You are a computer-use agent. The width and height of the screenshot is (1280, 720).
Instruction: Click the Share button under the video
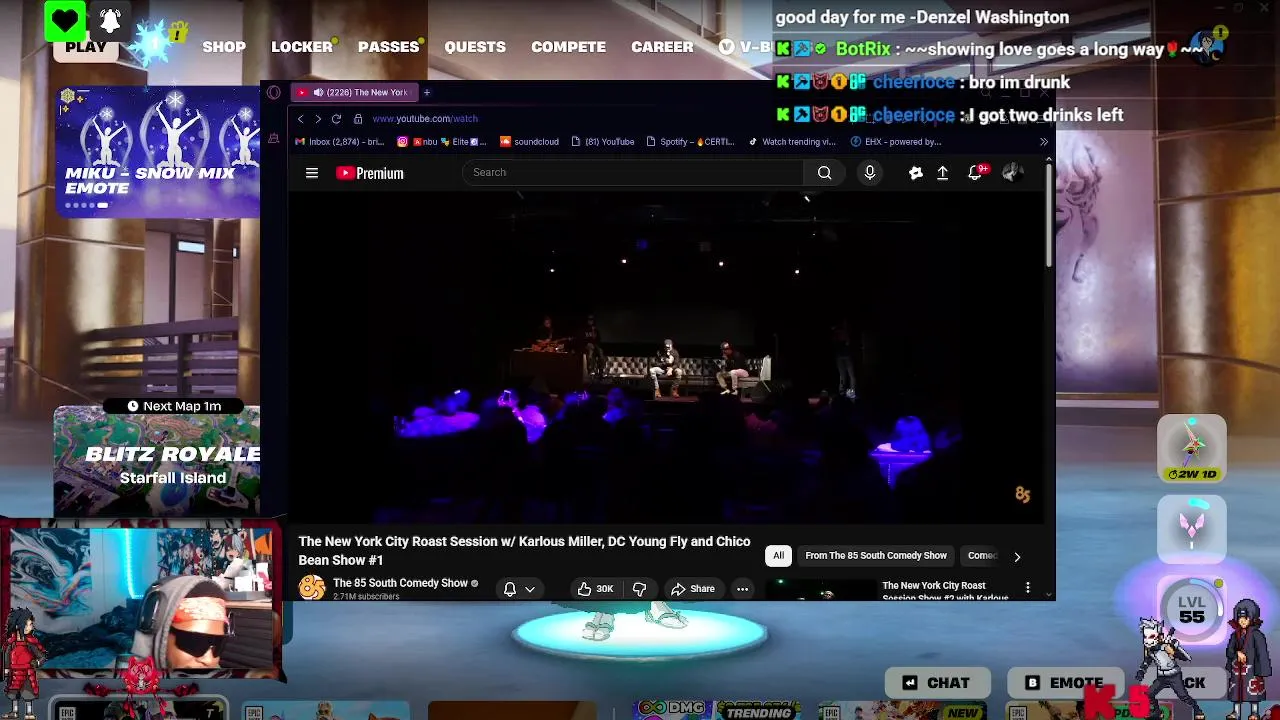pos(693,589)
